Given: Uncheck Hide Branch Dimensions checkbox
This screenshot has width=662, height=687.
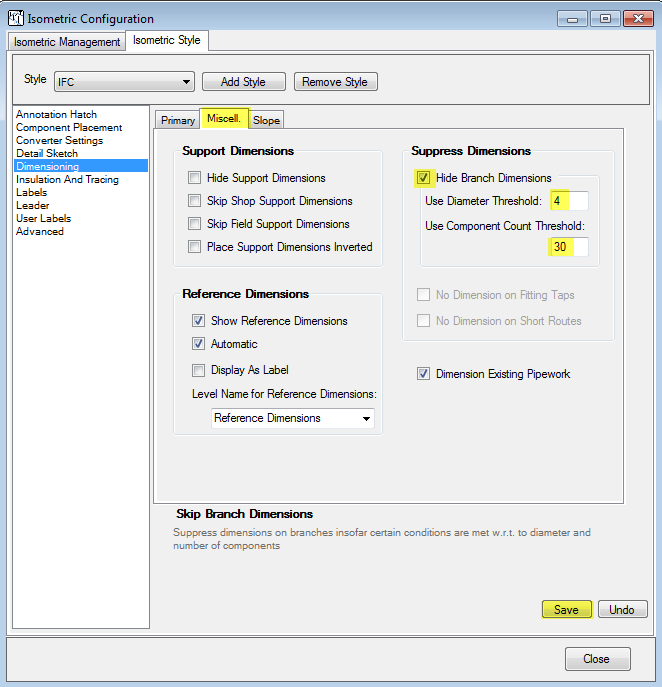Looking at the screenshot, I should pyautogui.click(x=423, y=178).
